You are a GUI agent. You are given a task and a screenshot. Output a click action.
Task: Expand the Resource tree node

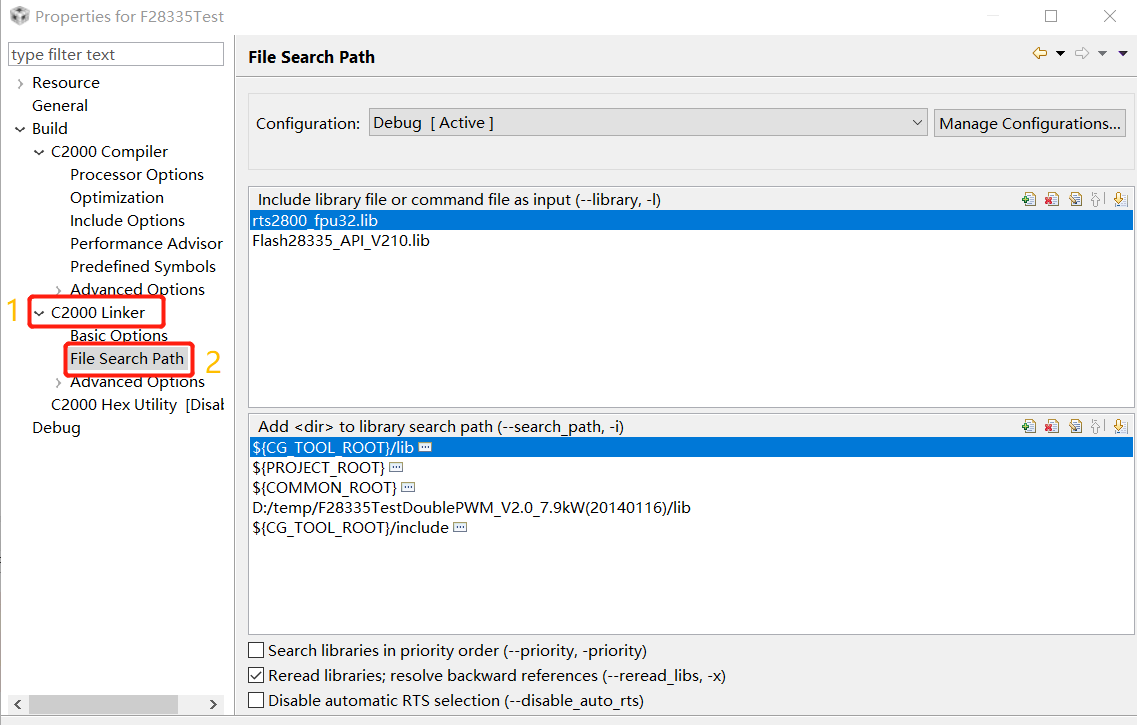[x=20, y=83]
